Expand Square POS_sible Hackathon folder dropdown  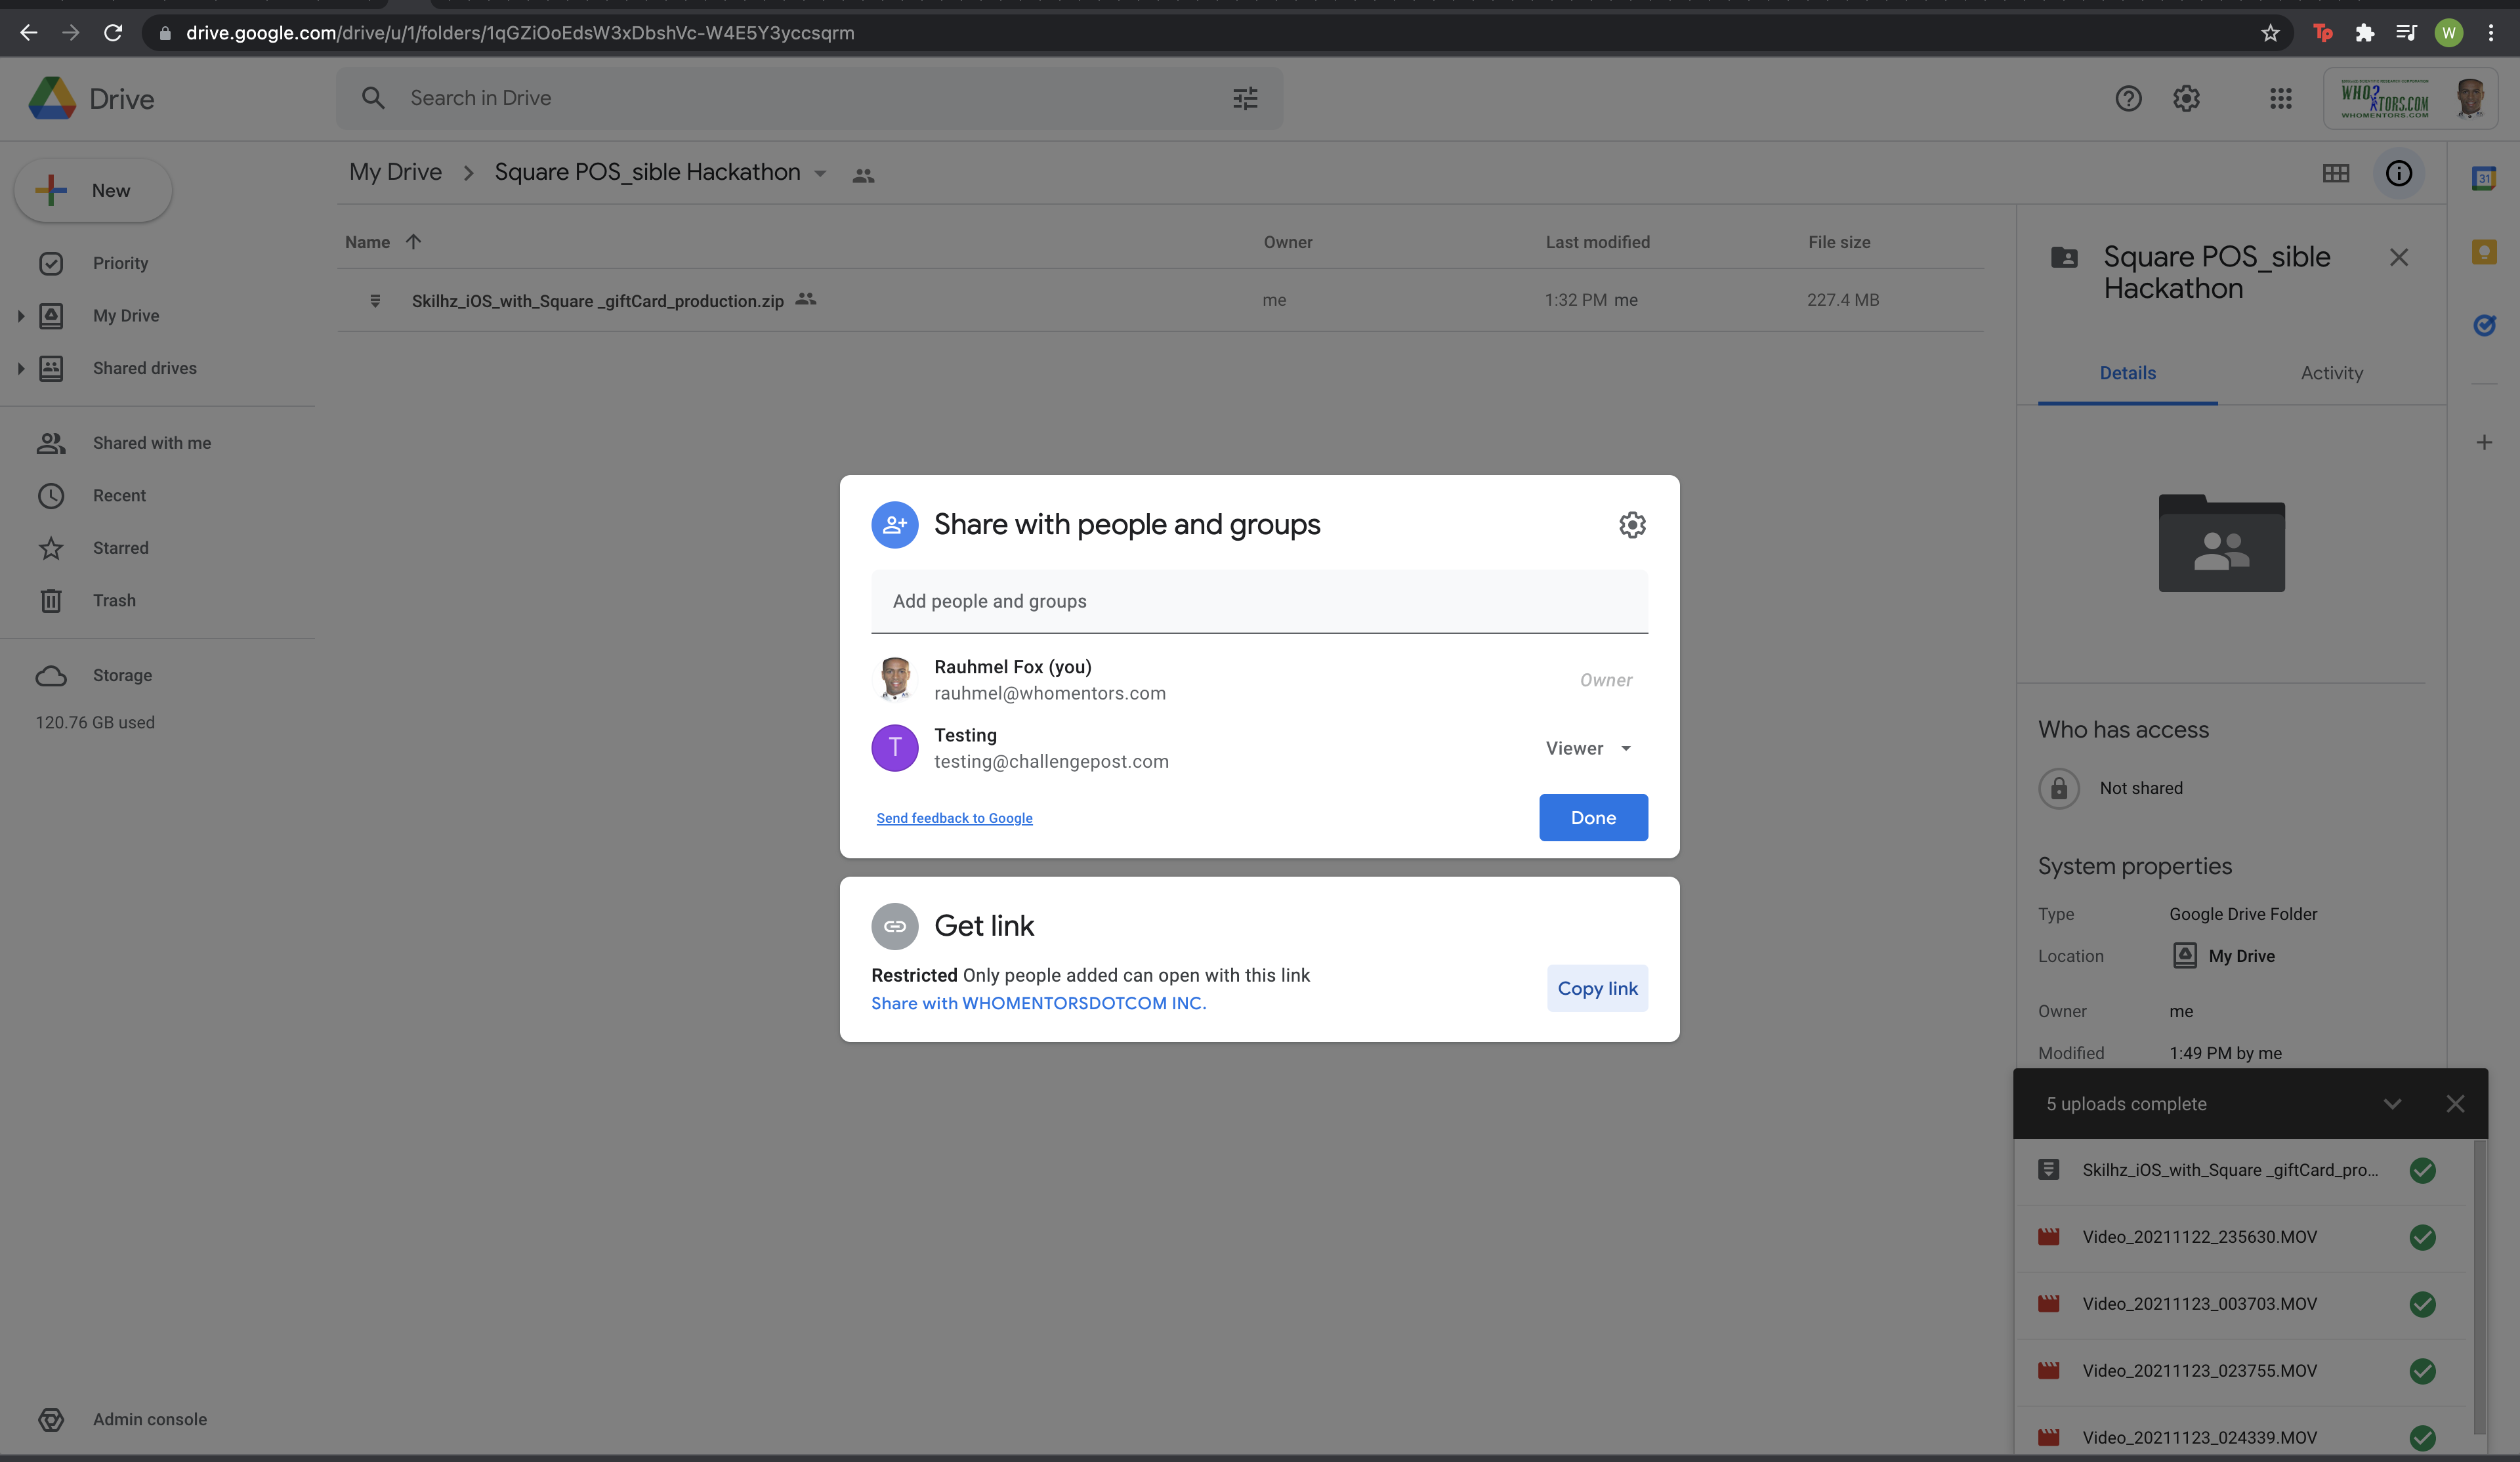point(820,174)
